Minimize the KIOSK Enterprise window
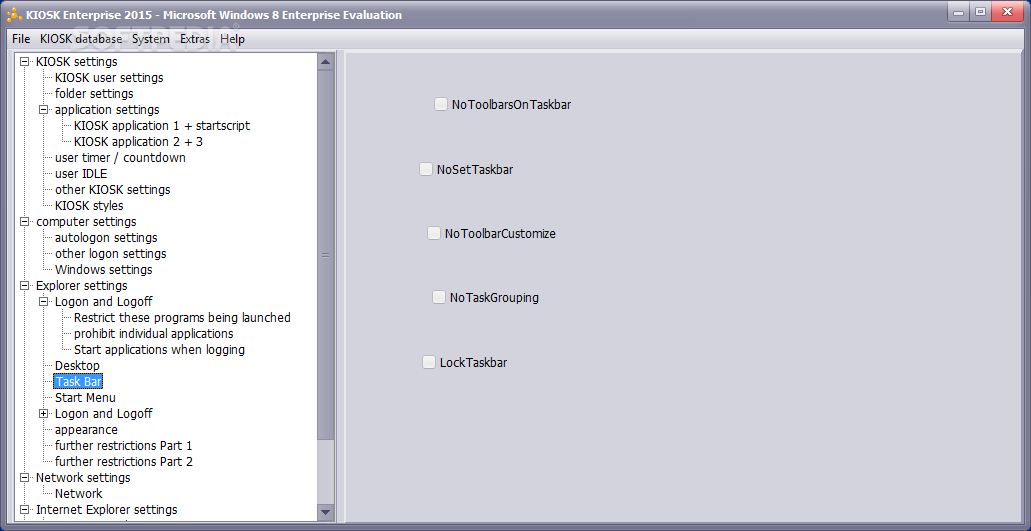 pyautogui.click(x=958, y=12)
